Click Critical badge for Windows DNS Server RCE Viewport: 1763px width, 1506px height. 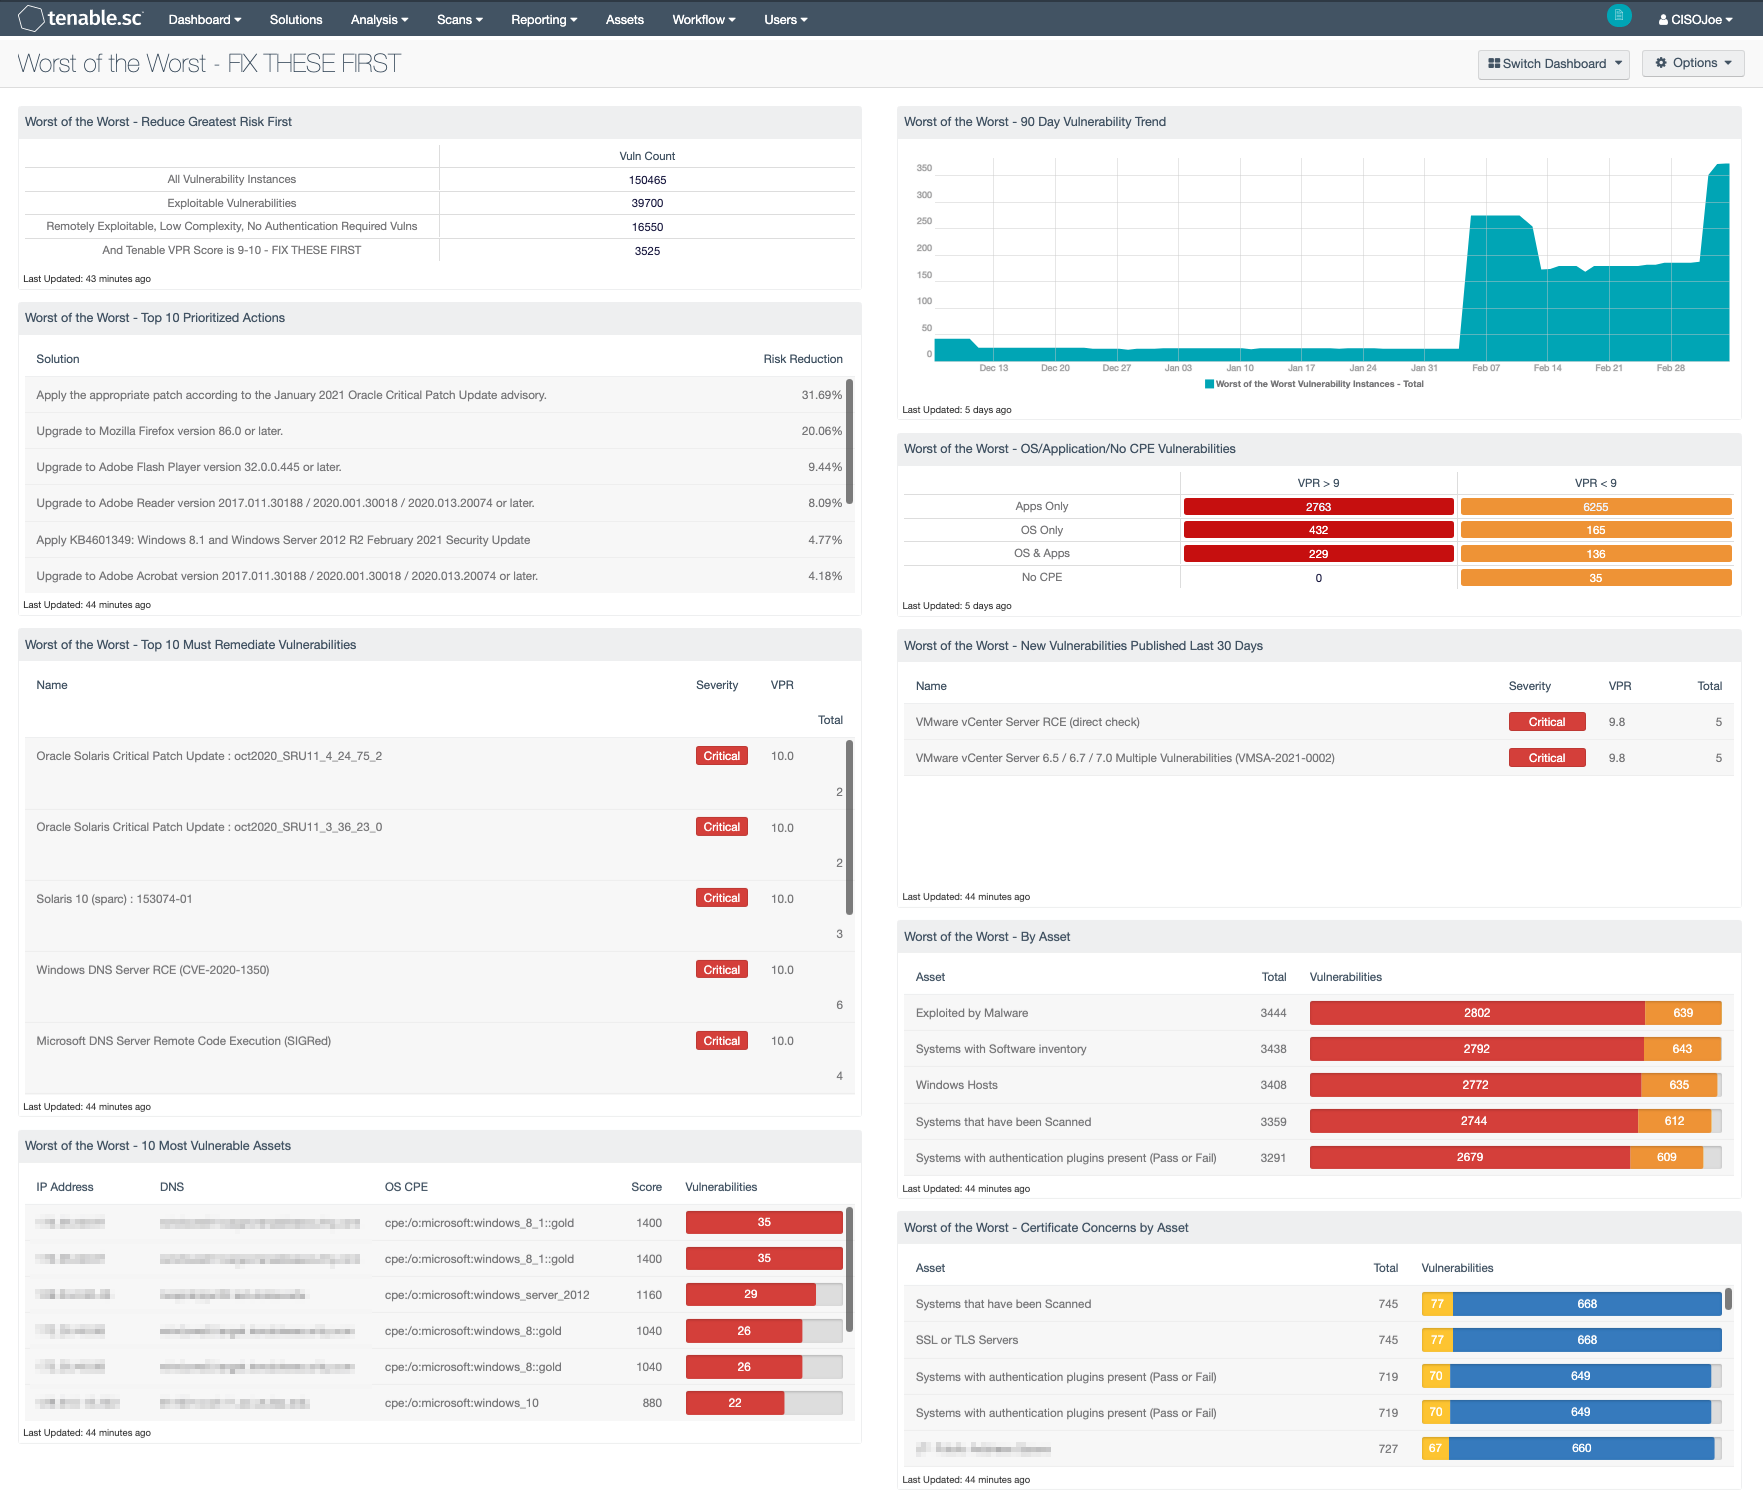(721, 970)
